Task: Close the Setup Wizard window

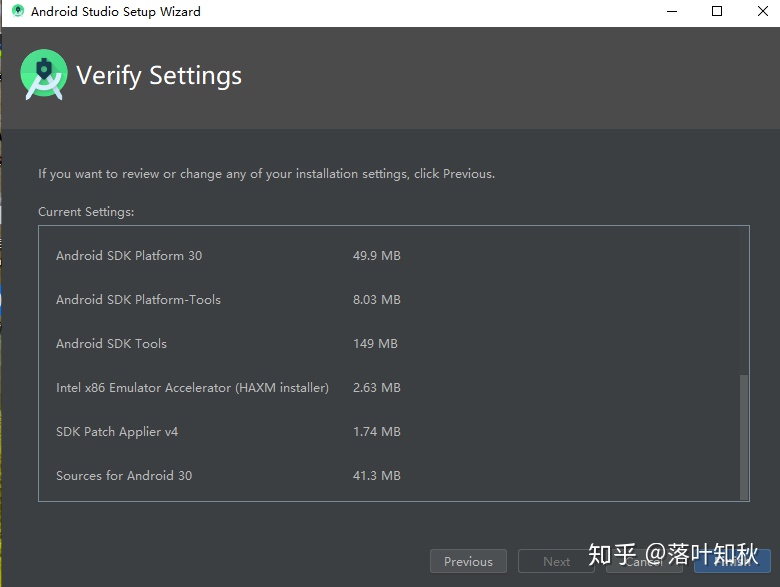Action: [x=762, y=11]
